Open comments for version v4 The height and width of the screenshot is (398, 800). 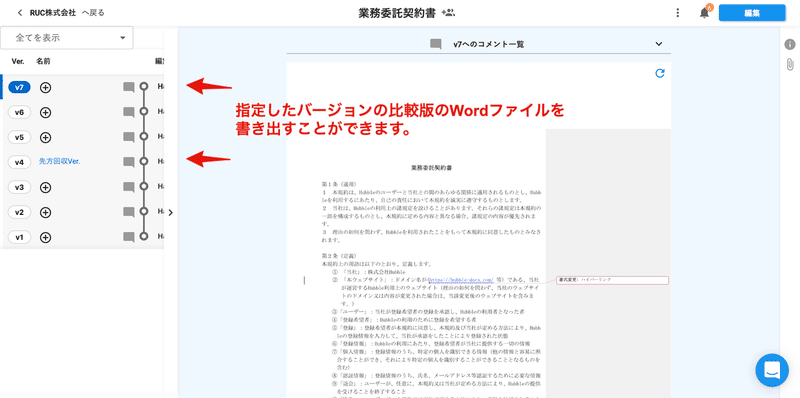coord(129,162)
